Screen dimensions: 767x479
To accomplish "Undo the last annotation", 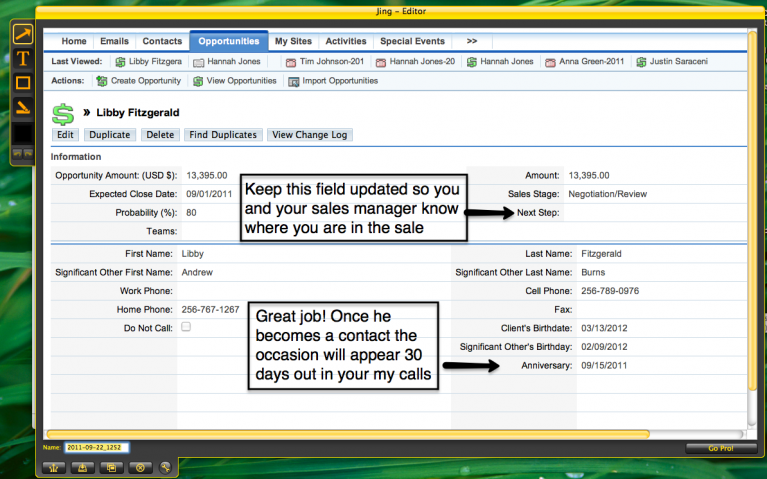I will point(17,154).
